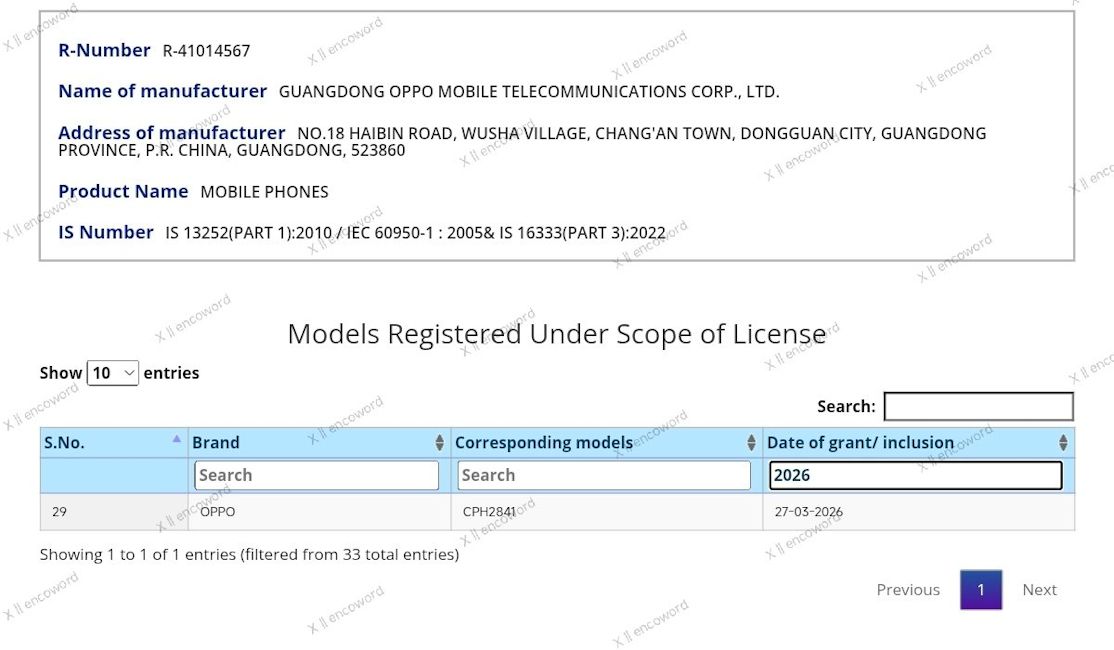Sort the Date of grant/ inclusion column
This screenshot has width=1114, height=650.
(x=1062, y=442)
